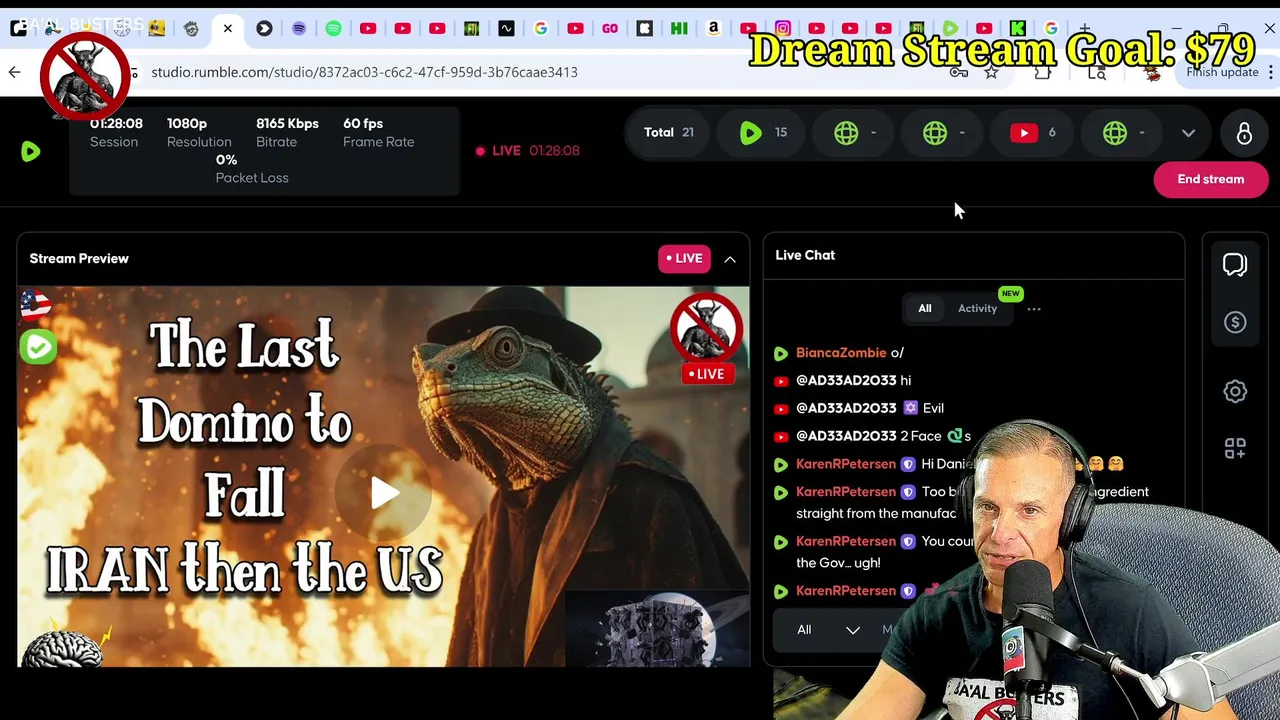Switch to the Kick browser tab
This screenshot has height=720, width=1280.
click(x=1017, y=28)
